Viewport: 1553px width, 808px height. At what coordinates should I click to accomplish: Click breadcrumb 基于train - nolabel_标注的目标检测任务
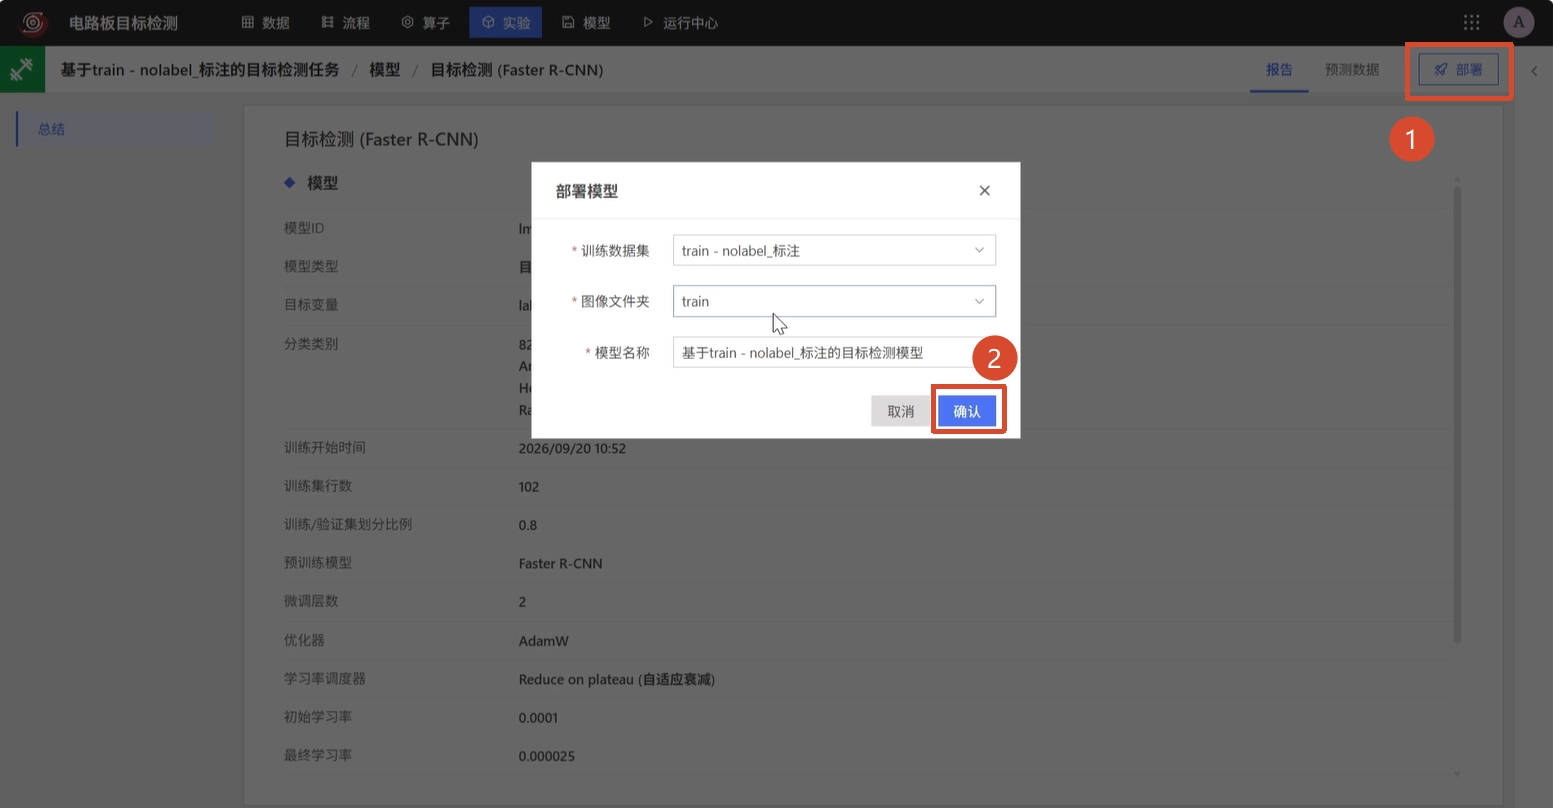200,70
